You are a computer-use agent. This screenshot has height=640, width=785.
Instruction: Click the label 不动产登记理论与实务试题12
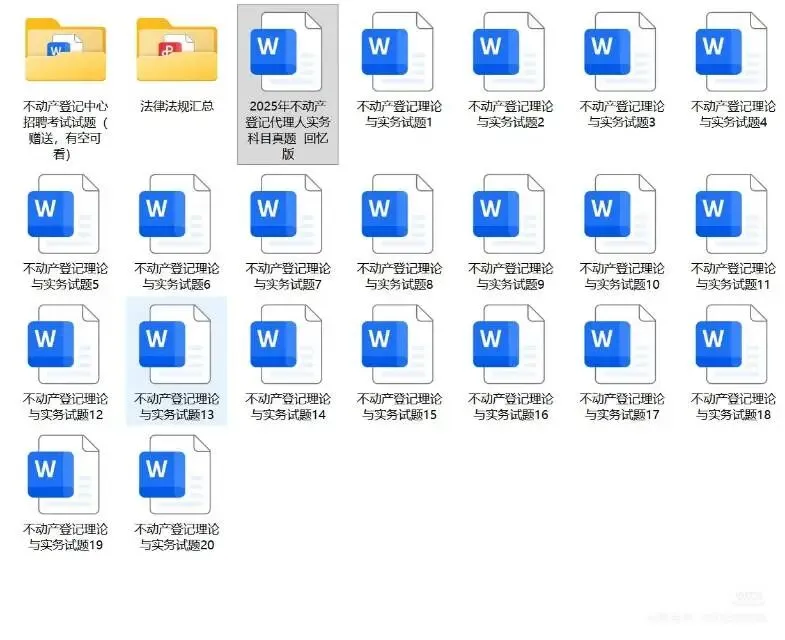[66, 406]
